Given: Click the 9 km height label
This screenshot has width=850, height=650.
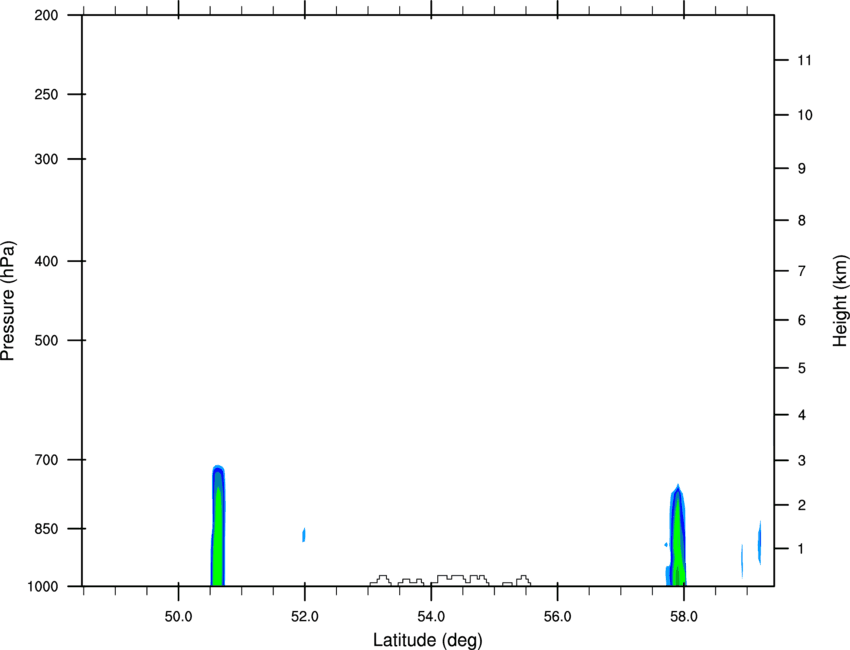Looking at the screenshot, I should pyautogui.click(x=802, y=169).
